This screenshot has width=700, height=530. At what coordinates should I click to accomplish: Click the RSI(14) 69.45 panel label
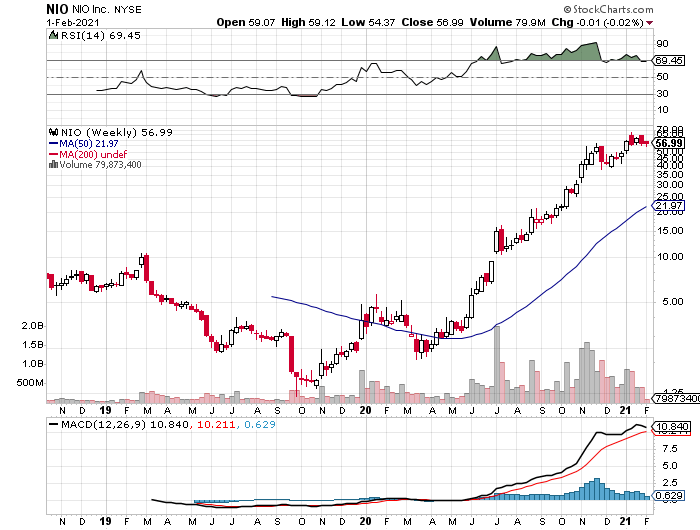100,36
